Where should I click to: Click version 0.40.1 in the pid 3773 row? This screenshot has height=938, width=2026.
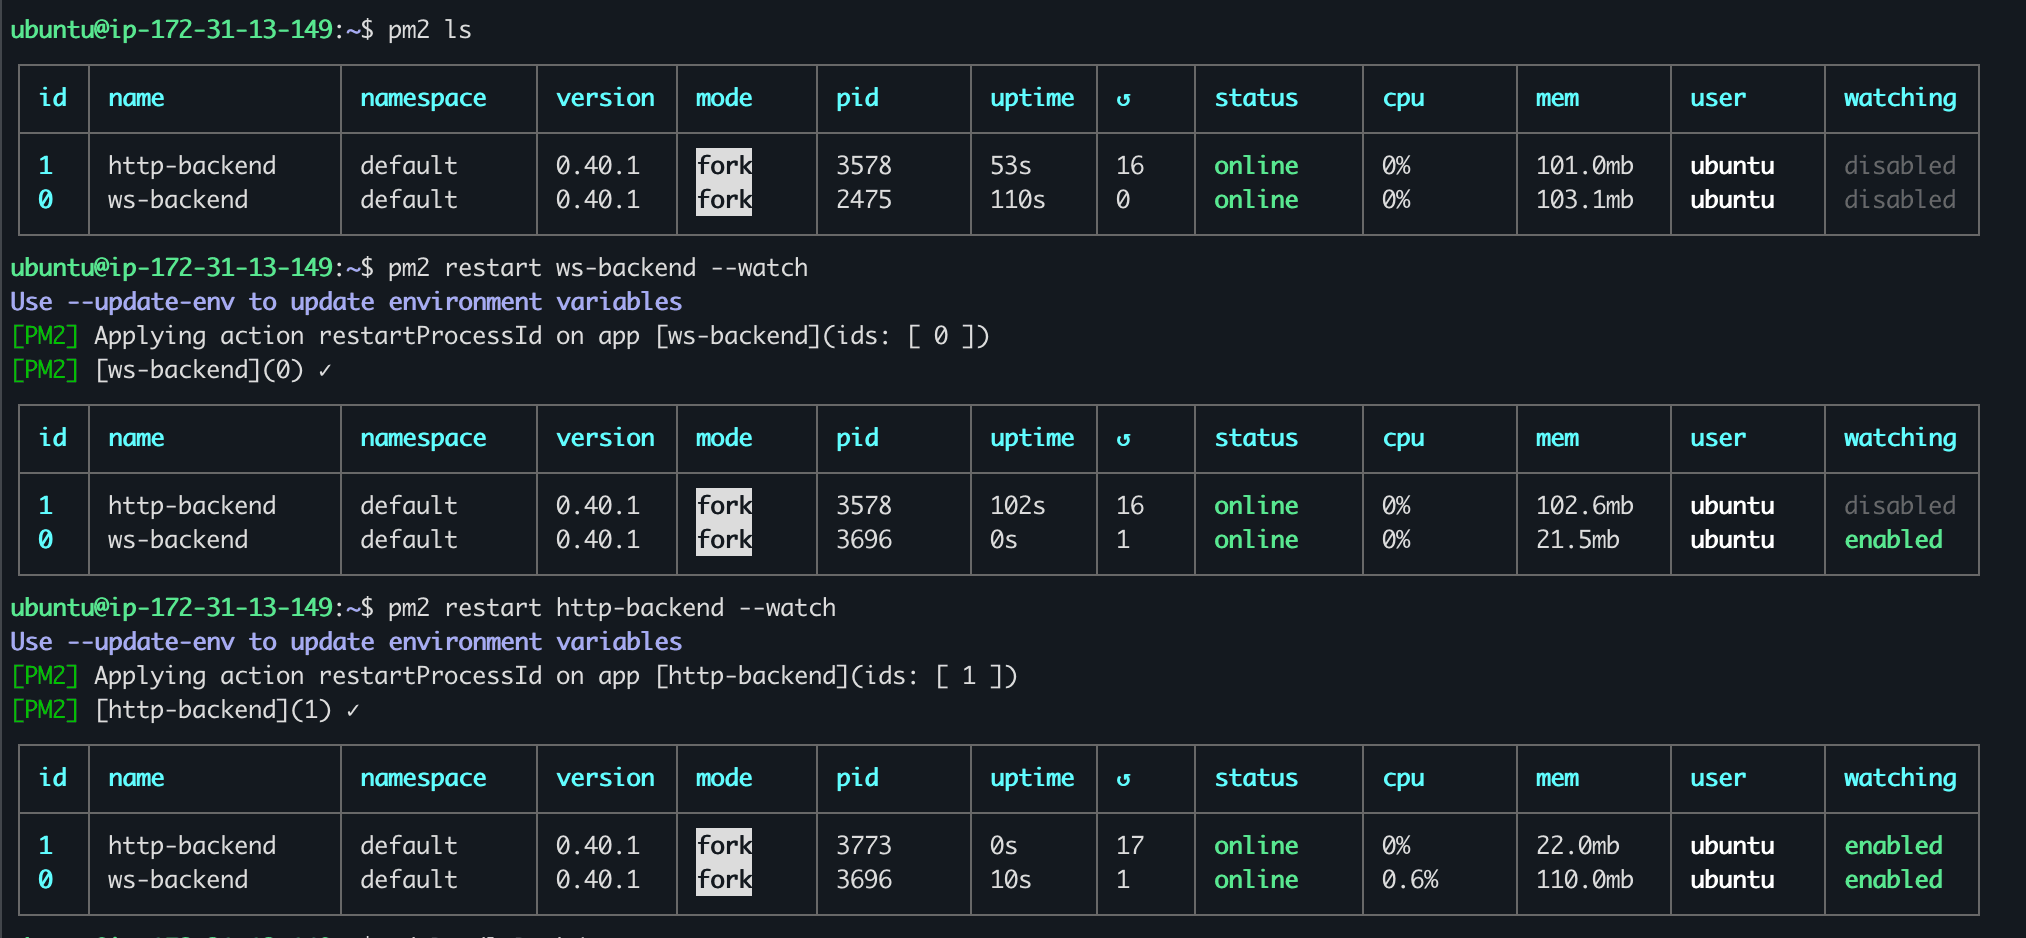coord(598,845)
